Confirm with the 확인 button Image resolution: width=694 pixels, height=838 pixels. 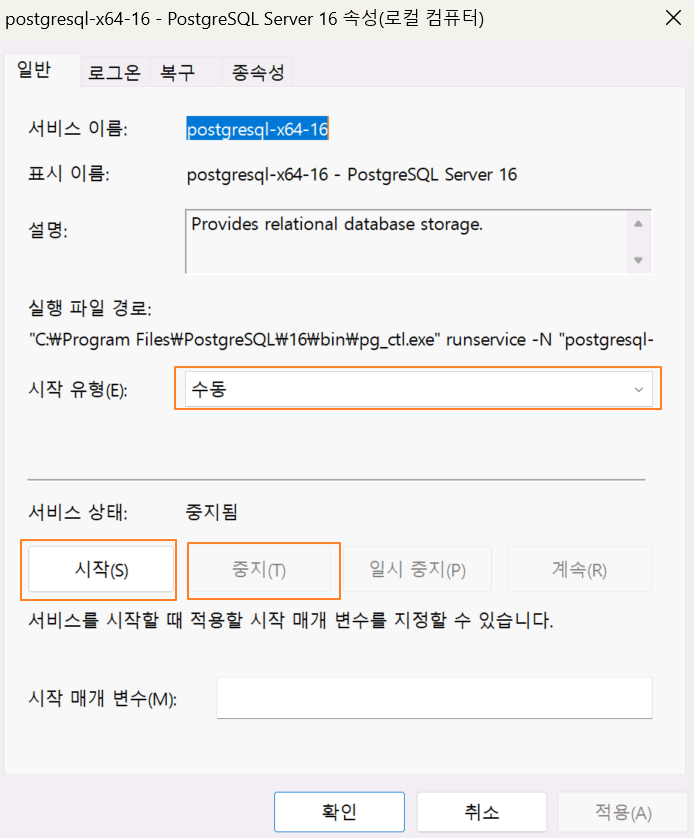(339, 812)
